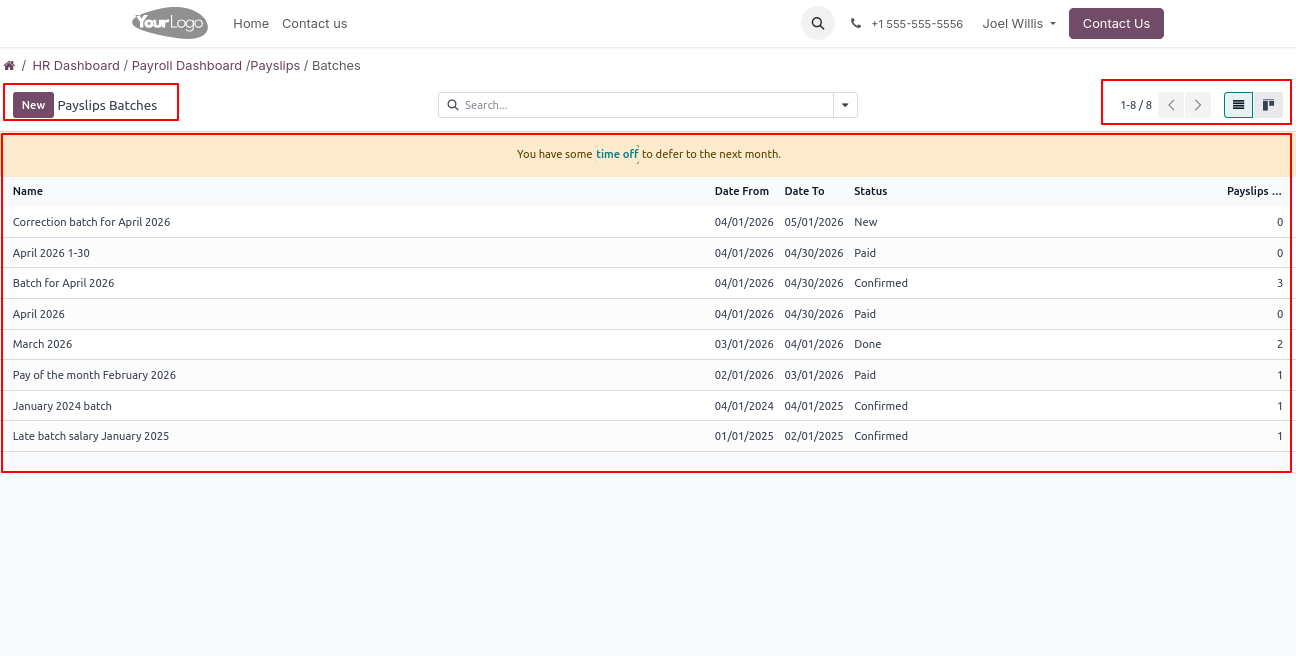Click the phone number icon
This screenshot has height=656, width=1296.
coord(856,24)
